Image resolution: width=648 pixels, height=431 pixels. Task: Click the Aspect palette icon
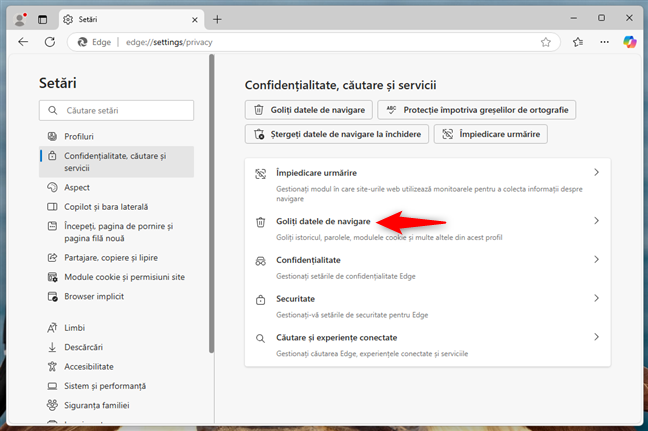click(x=52, y=187)
